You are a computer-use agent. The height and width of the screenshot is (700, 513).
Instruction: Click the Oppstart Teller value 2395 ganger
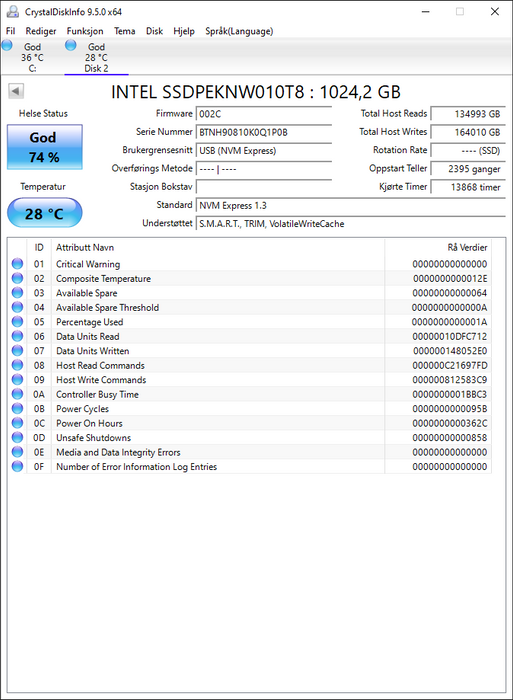(468, 169)
